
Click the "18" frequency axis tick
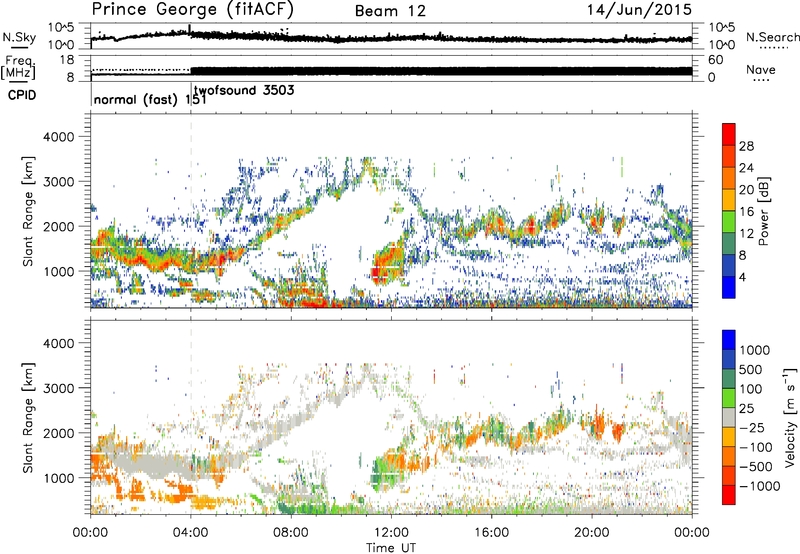[66, 60]
